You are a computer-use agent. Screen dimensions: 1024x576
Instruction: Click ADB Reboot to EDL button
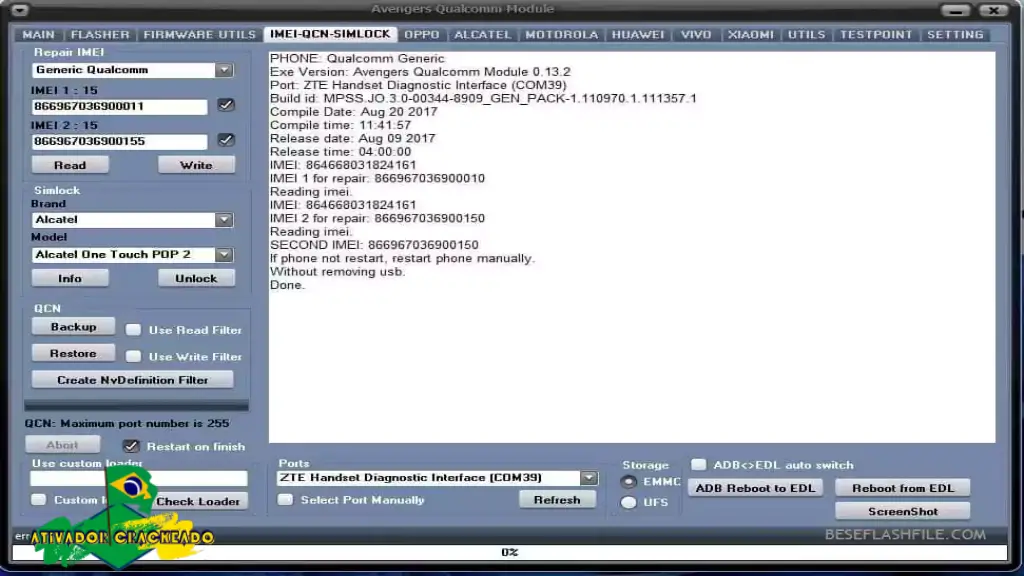[x=756, y=488]
